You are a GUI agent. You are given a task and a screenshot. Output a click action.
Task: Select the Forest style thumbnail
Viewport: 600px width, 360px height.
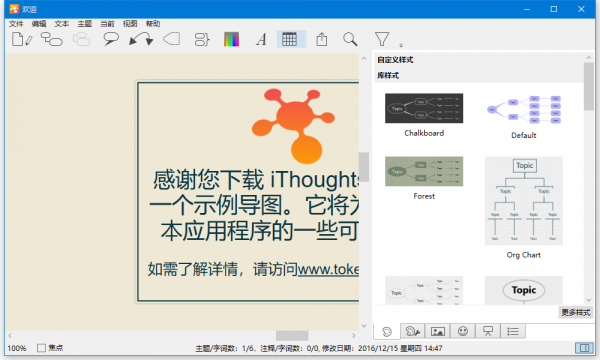click(x=424, y=171)
